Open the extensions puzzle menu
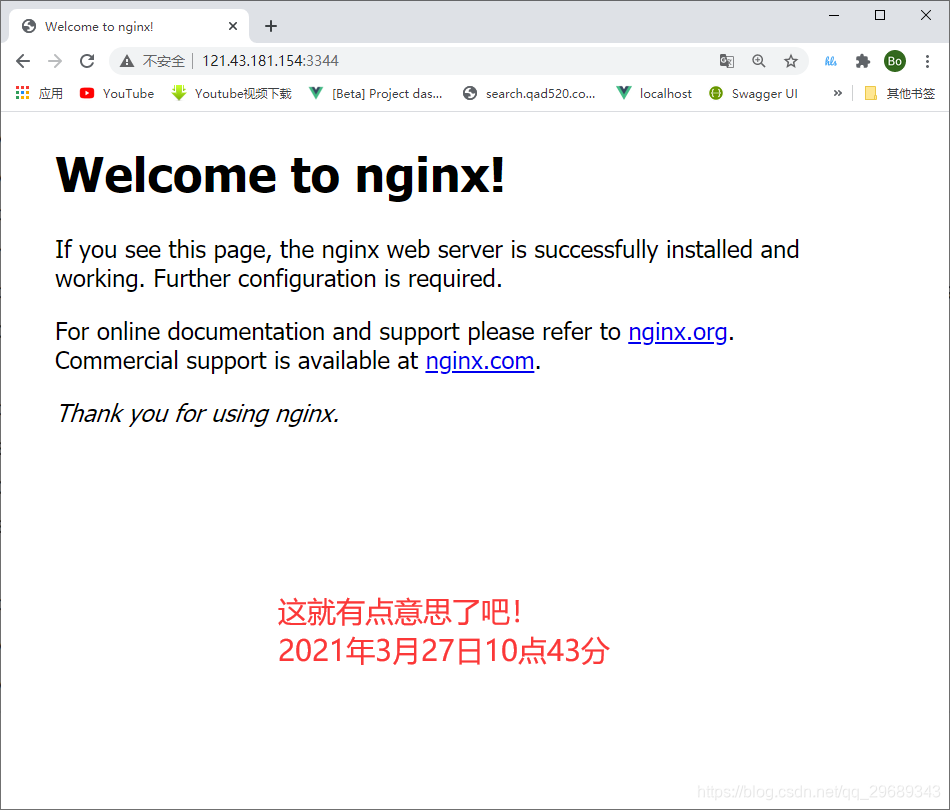 point(863,61)
